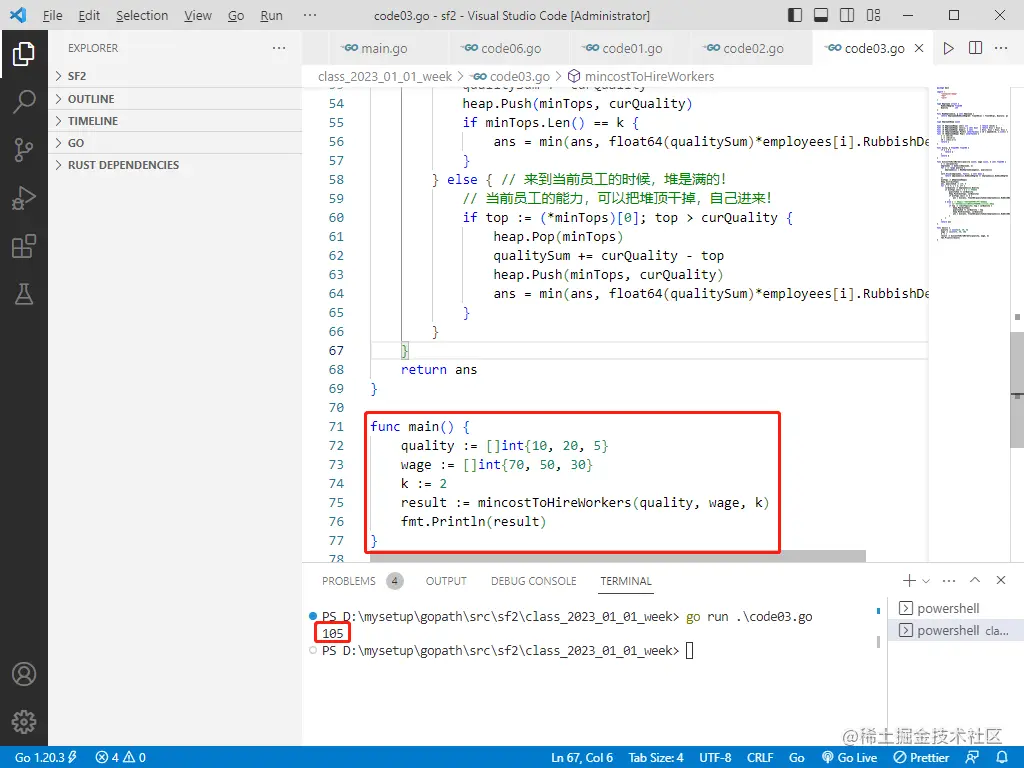Open editor More Actions ellipsis

pyautogui.click(x=1001, y=48)
